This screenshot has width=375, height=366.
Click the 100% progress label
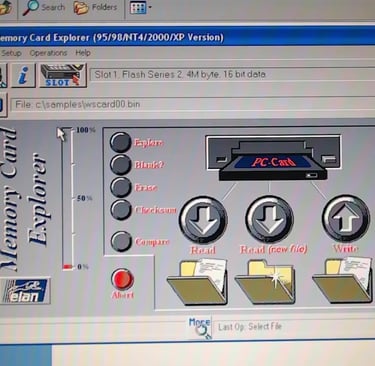[x=86, y=130]
